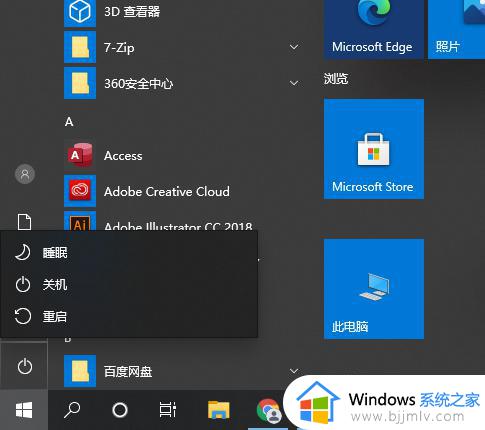The image size is (485, 430).
Task: Click the Power button in Start sidebar
Action: (24, 366)
